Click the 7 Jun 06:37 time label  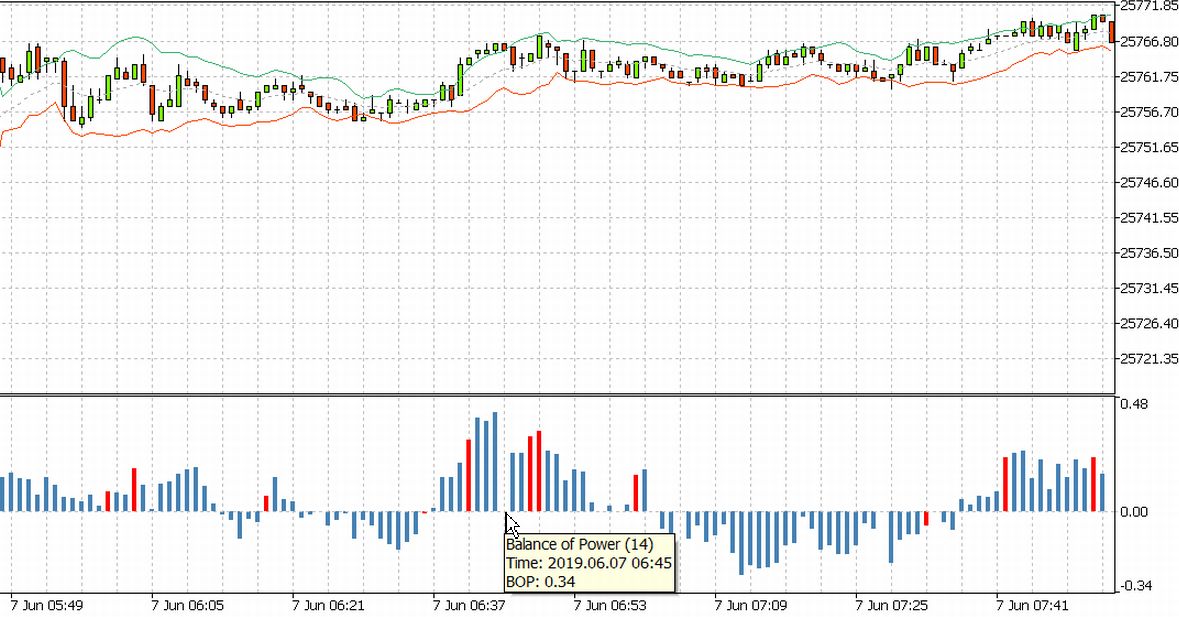pyautogui.click(x=469, y=605)
